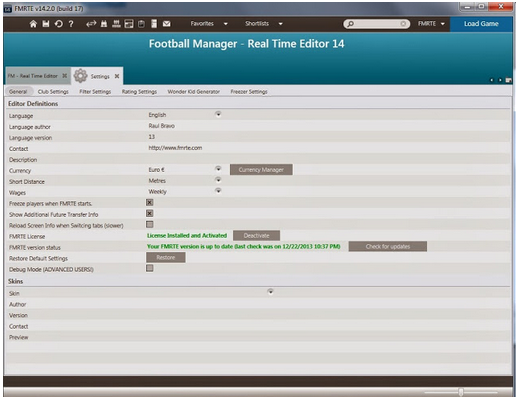
Task: Click 'License Installed and Activated' status text
Action: coord(187,236)
